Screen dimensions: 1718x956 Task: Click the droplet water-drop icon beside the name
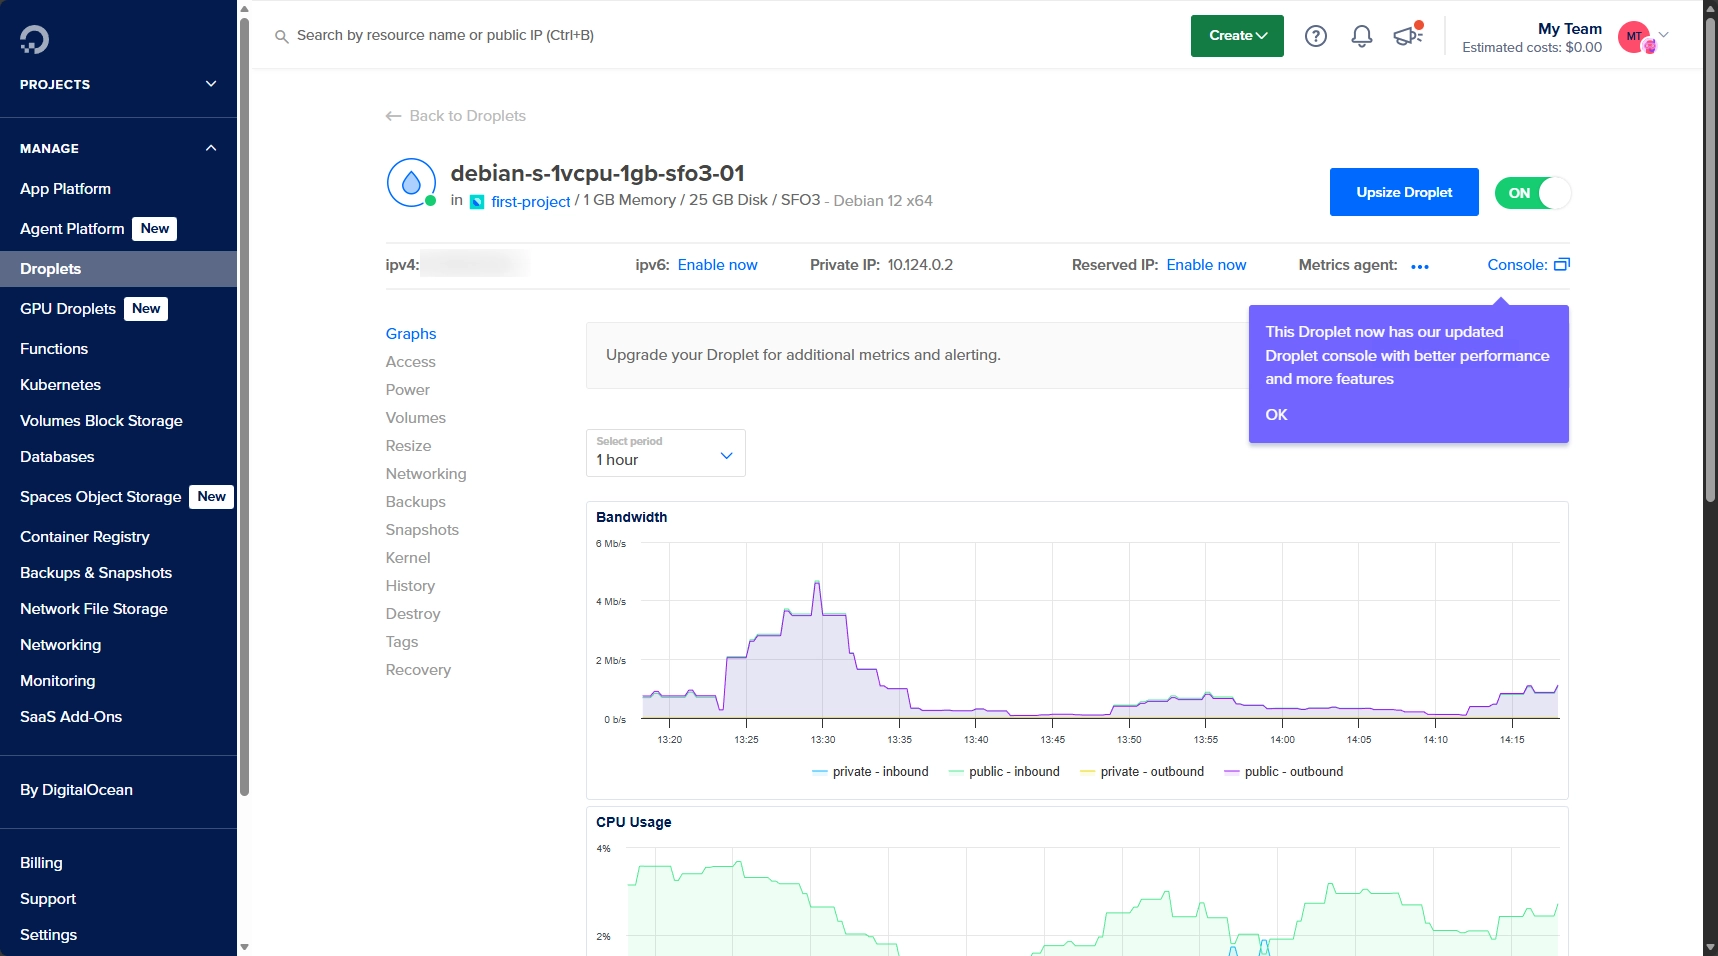tap(410, 182)
